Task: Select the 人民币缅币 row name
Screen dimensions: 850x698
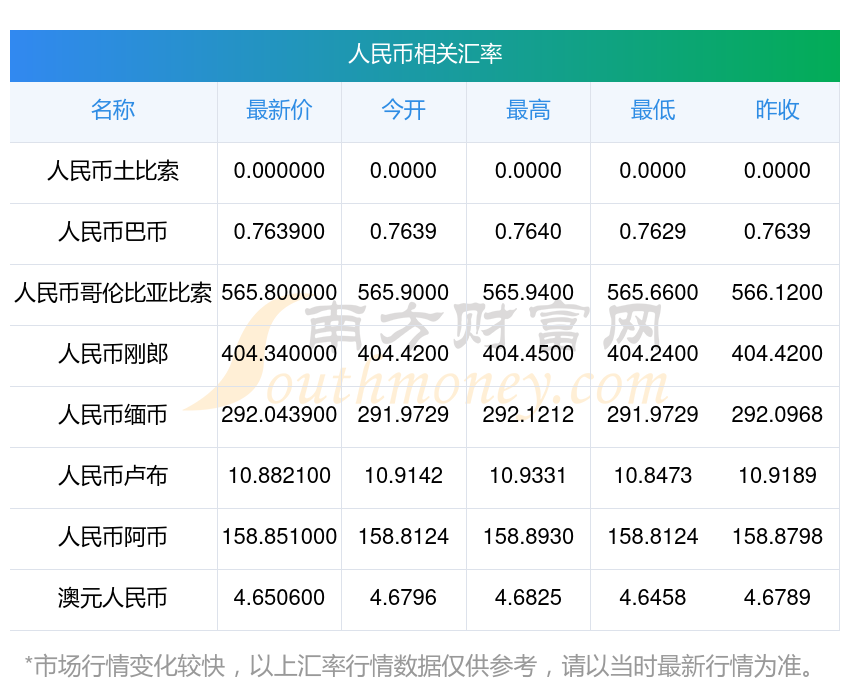Action: (x=113, y=415)
